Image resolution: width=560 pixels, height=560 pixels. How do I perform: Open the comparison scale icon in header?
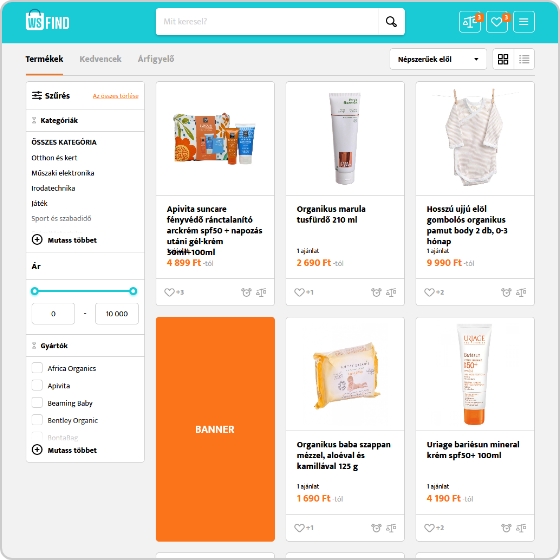[470, 22]
